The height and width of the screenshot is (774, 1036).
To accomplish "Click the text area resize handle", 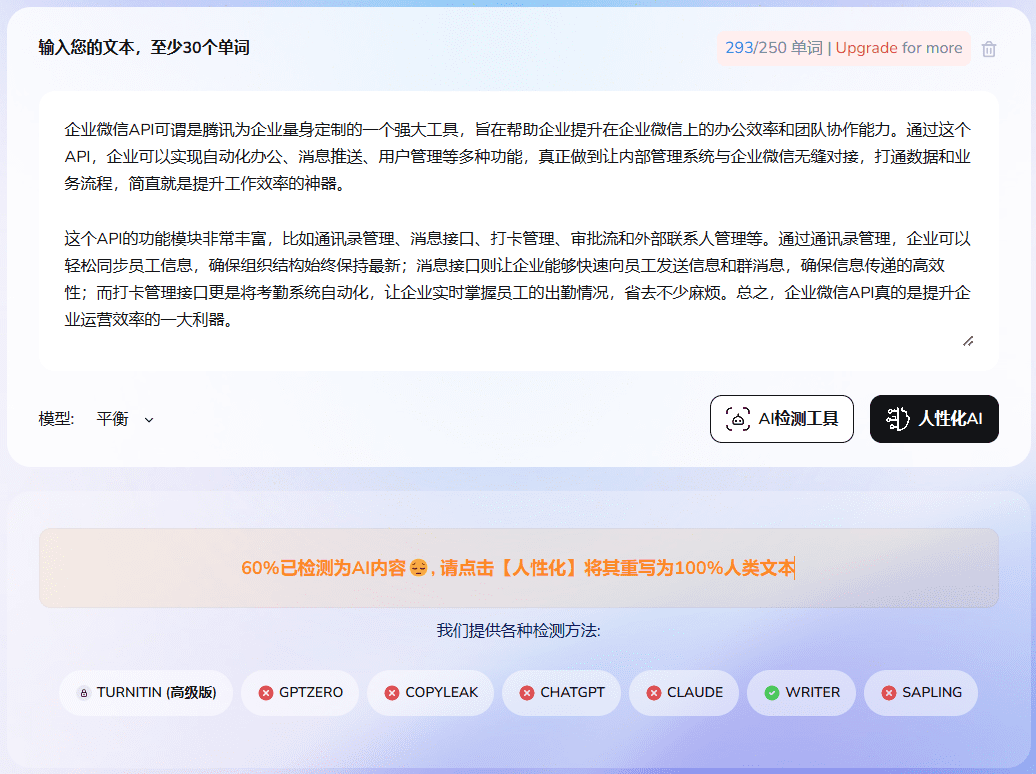I will [x=967, y=341].
